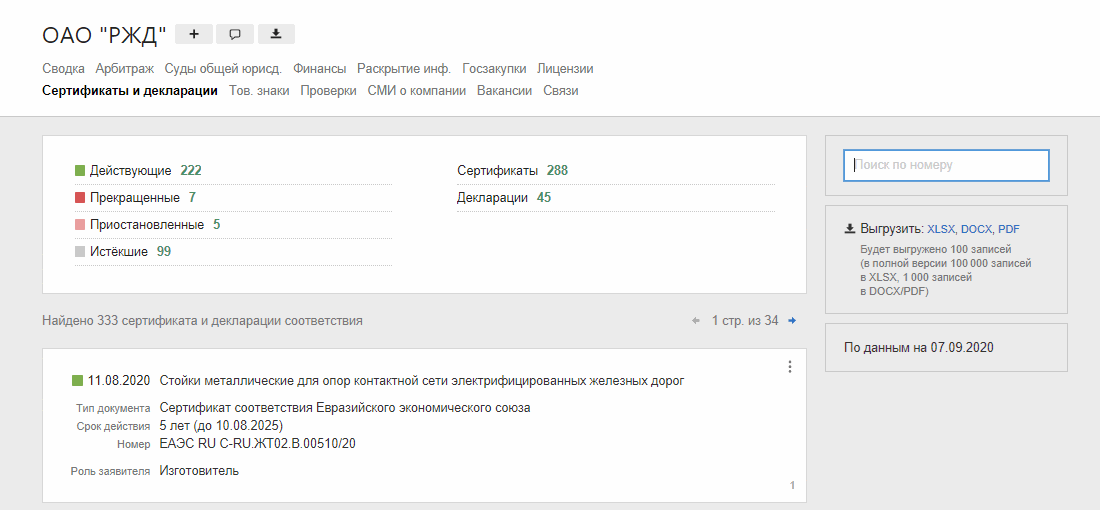
Task: Click the previous page left arrow
Action: [696, 321]
